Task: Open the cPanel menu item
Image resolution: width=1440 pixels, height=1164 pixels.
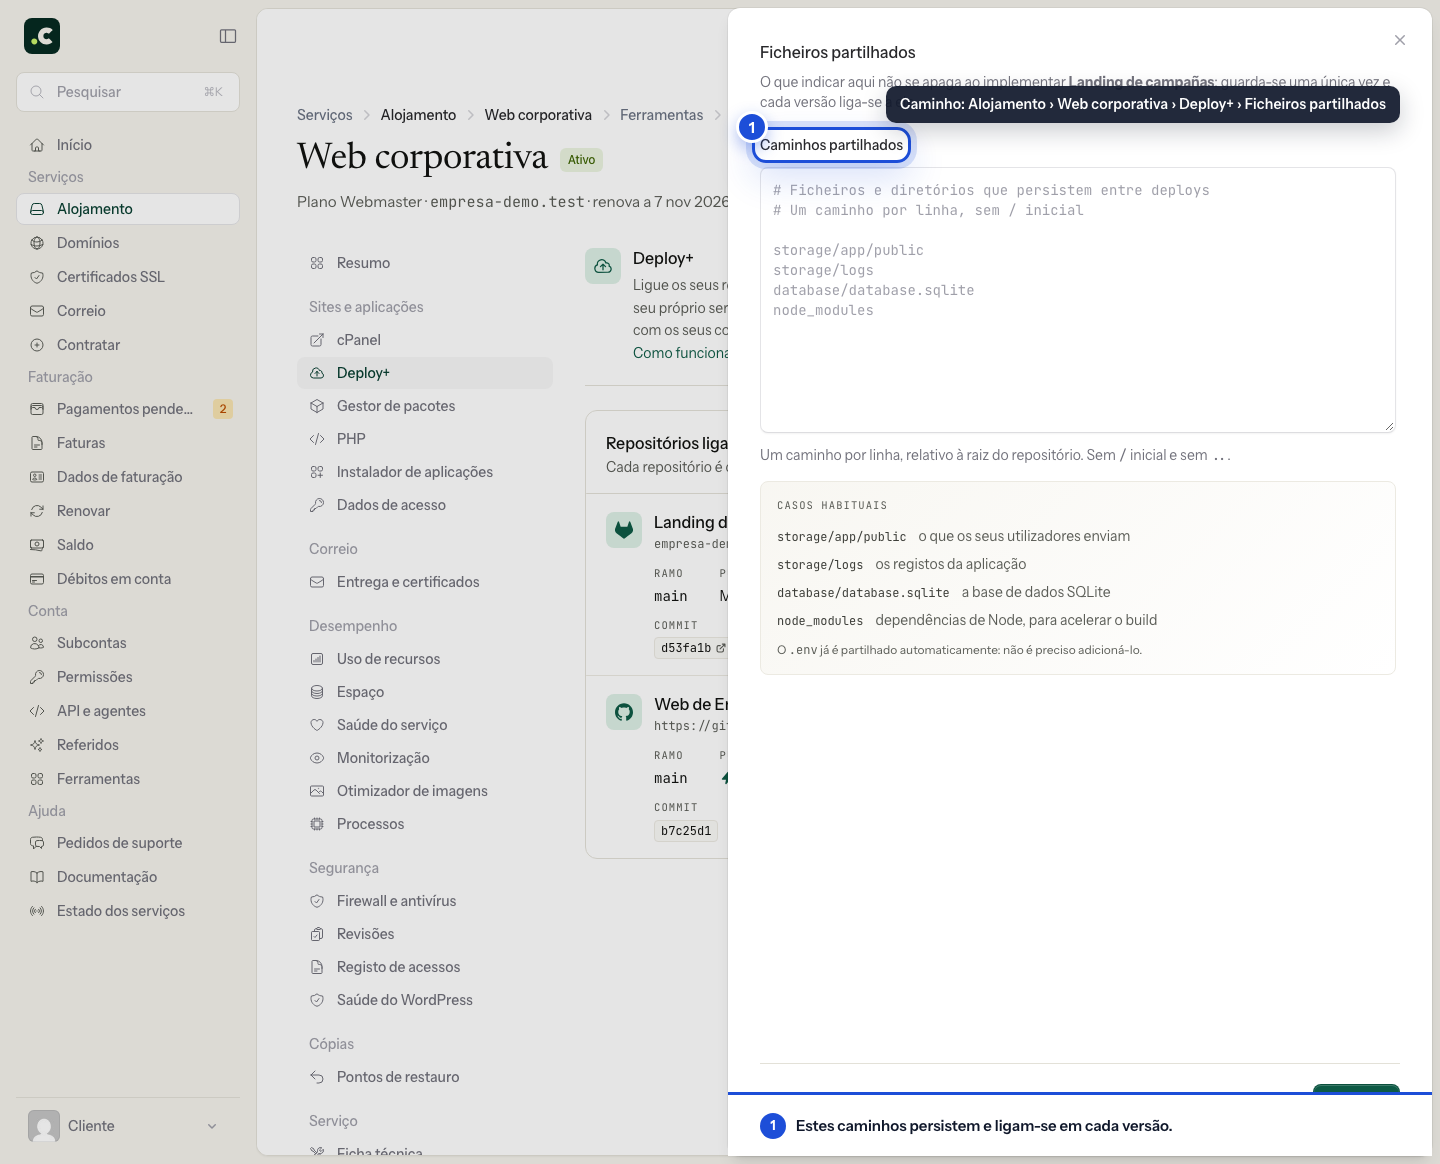Action: click(x=425, y=340)
